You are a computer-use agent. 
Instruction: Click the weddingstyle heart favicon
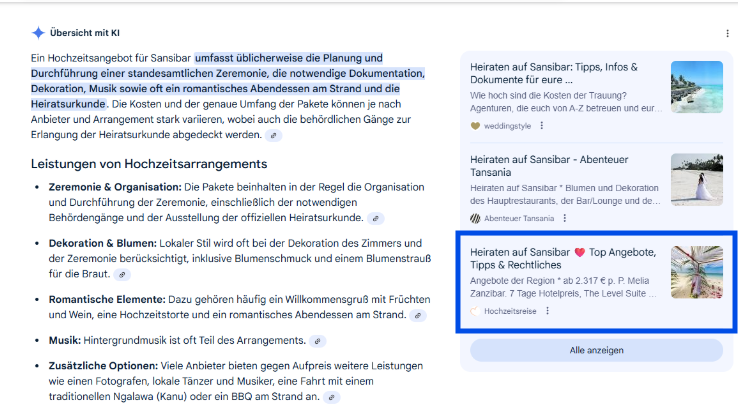point(475,126)
